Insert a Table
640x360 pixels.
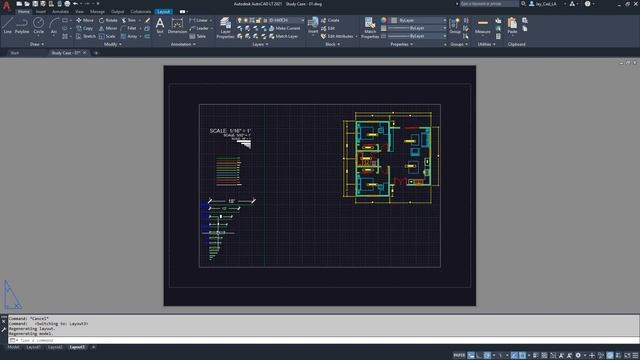[x=198, y=36]
